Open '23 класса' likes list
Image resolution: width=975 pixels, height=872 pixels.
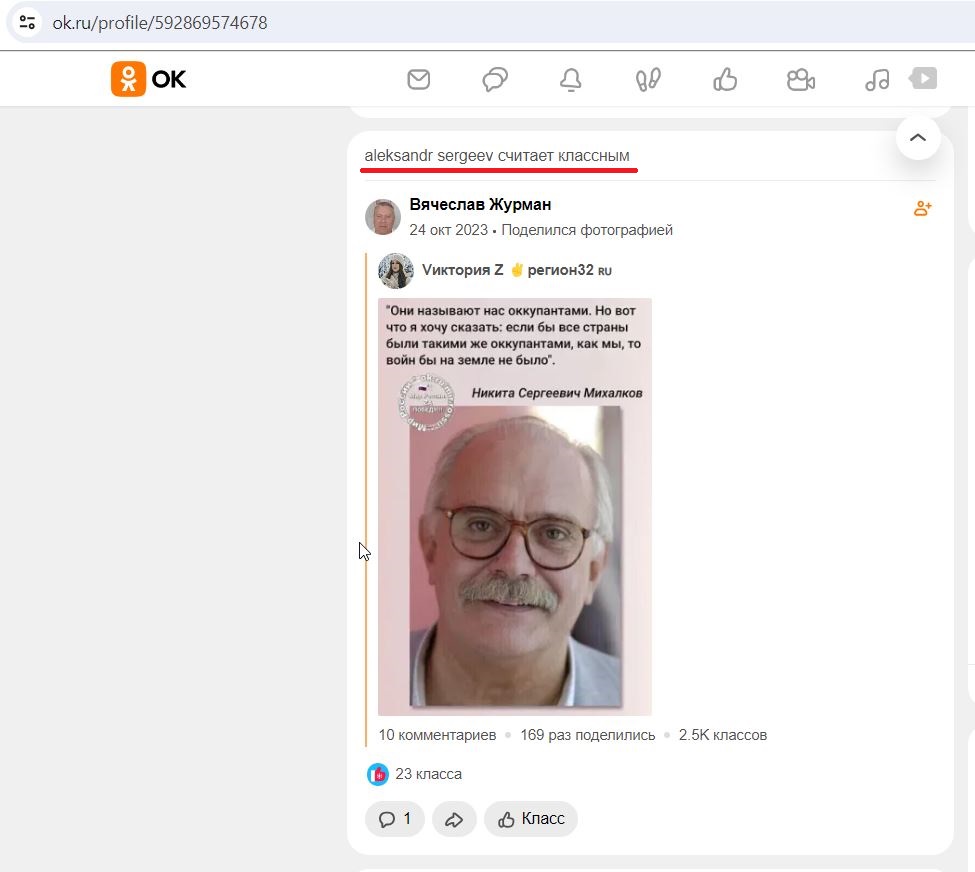pos(428,774)
